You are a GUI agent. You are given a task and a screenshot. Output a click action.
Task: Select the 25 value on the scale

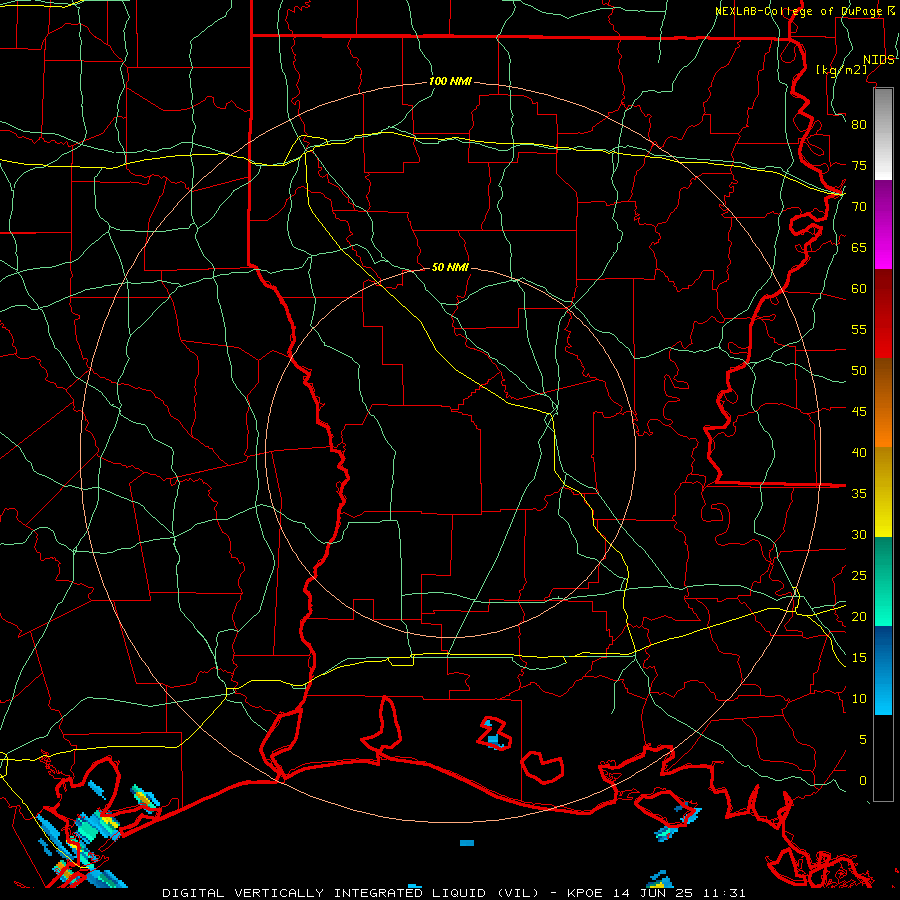[x=859, y=576]
